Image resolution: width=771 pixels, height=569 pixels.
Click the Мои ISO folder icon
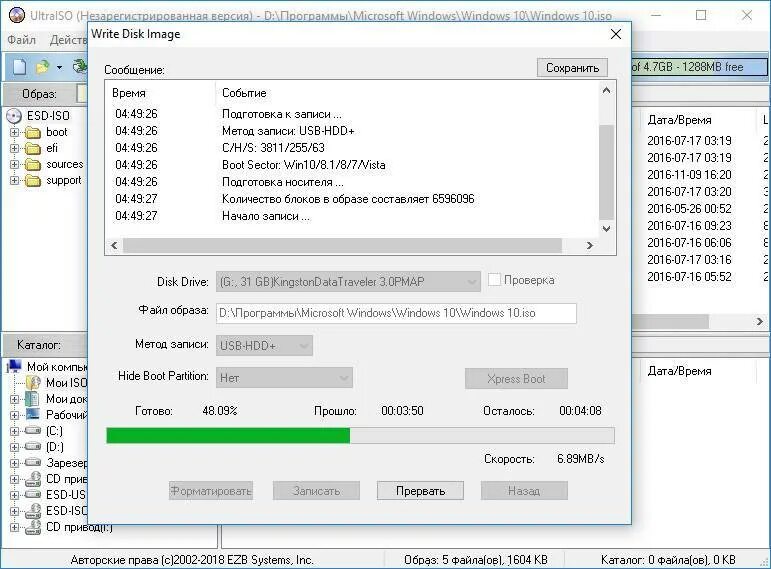(x=33, y=383)
